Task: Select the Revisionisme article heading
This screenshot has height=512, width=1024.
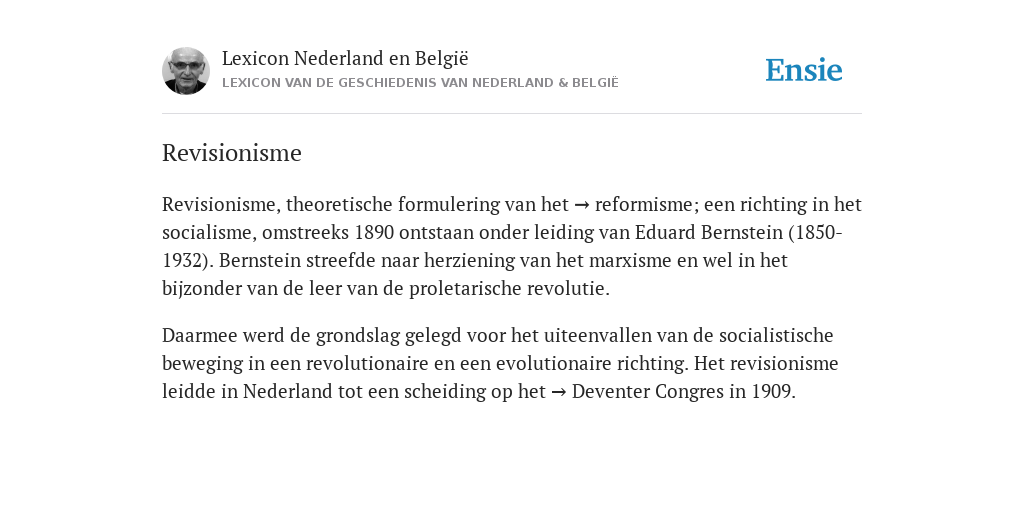Action: (232, 153)
